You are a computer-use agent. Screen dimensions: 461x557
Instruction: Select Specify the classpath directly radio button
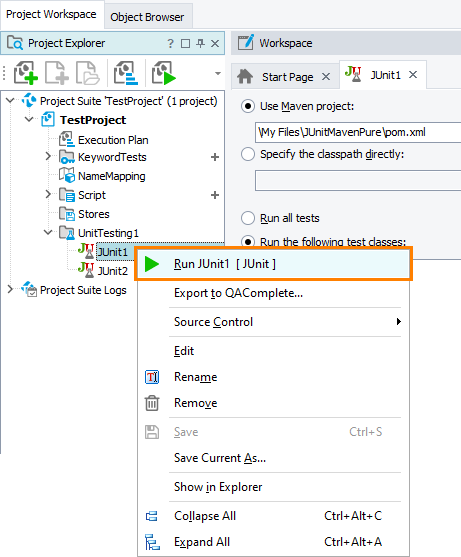point(248,154)
